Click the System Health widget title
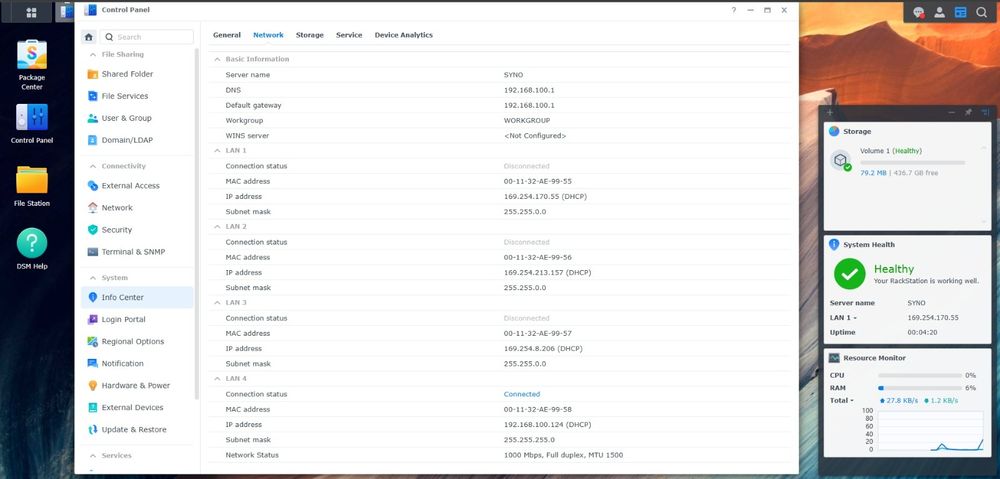The width and height of the screenshot is (1000, 479). click(869, 244)
